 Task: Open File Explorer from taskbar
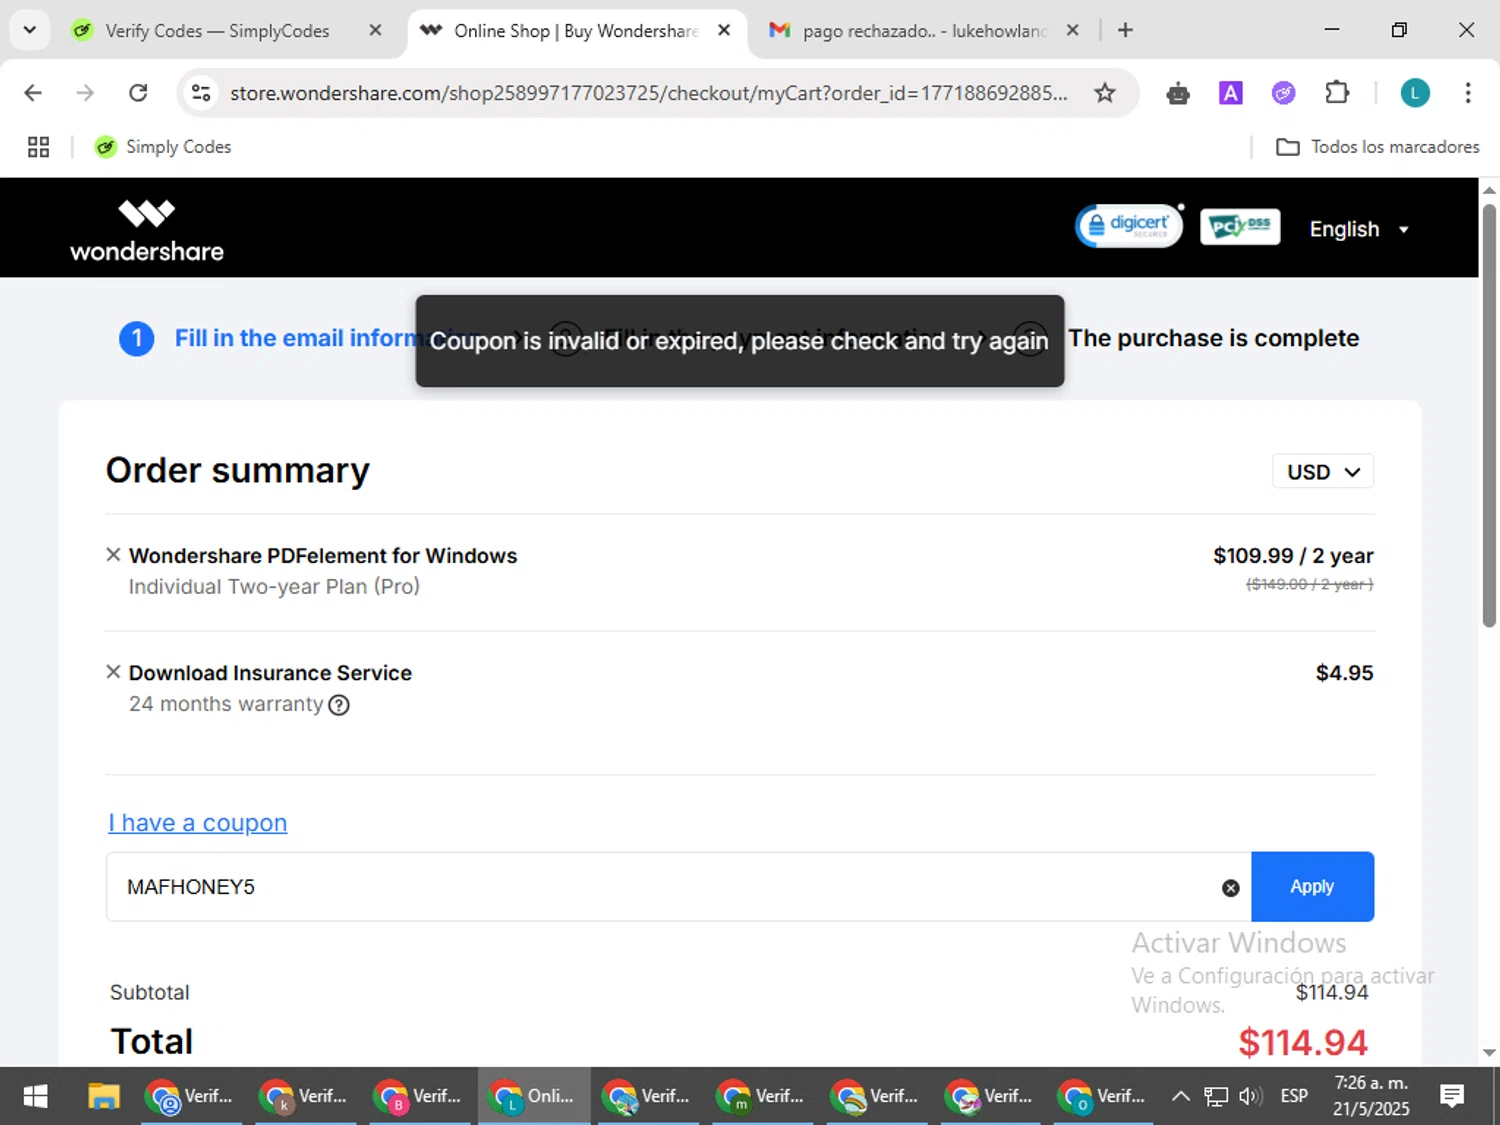pos(103,1096)
